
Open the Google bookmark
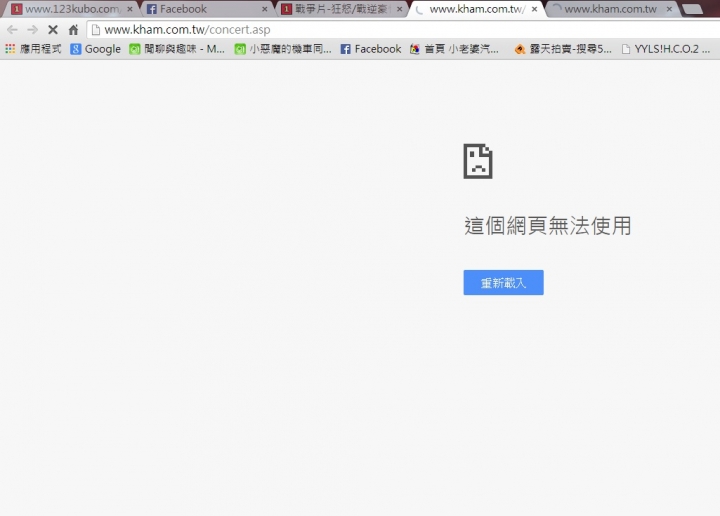96,49
